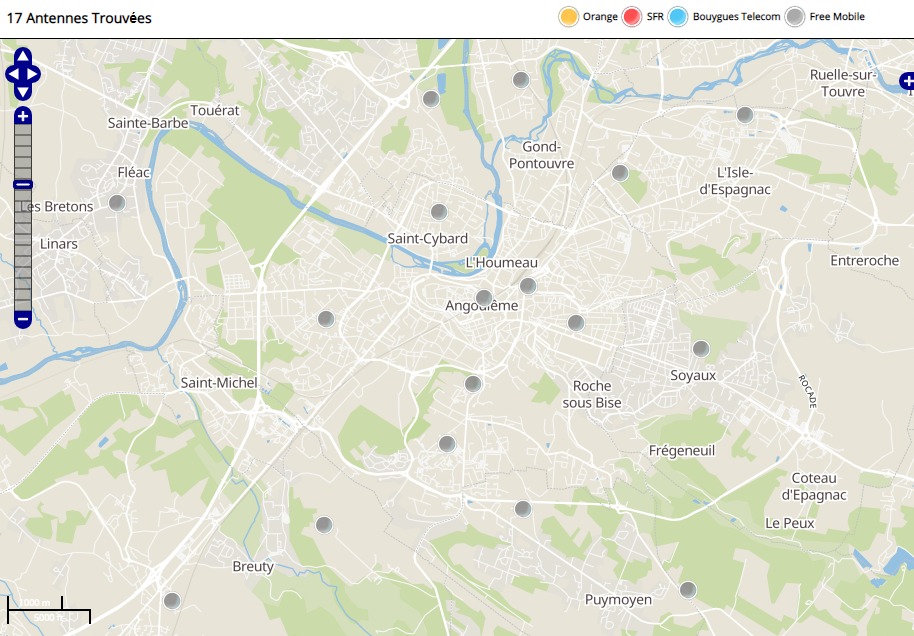
Task: Zoom in with the plus button
Action: pos(23,117)
